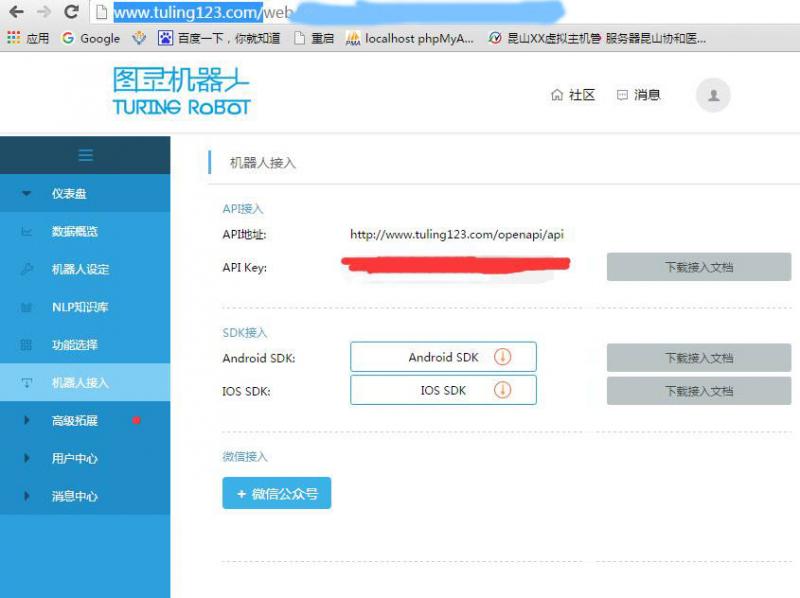Open the 百度一下 bookmark
The height and width of the screenshot is (598, 800).
[x=219, y=38]
